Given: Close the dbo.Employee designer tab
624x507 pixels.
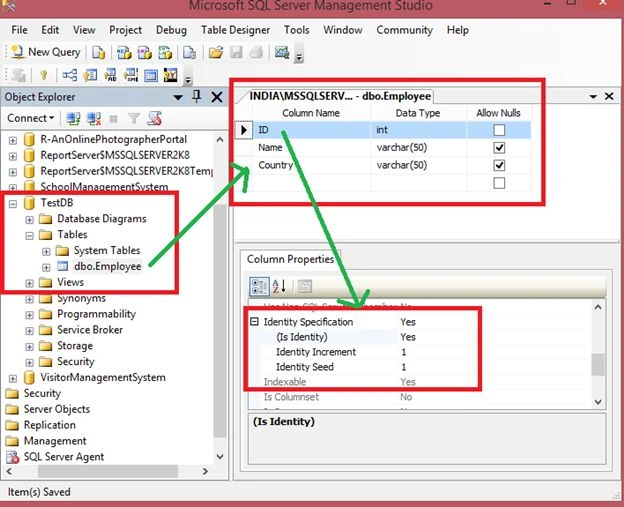Looking at the screenshot, I should [609, 96].
